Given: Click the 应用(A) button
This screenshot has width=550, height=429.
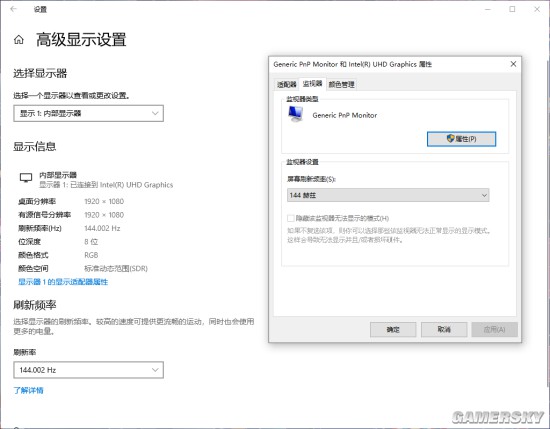Looking at the screenshot, I should (x=494, y=329).
